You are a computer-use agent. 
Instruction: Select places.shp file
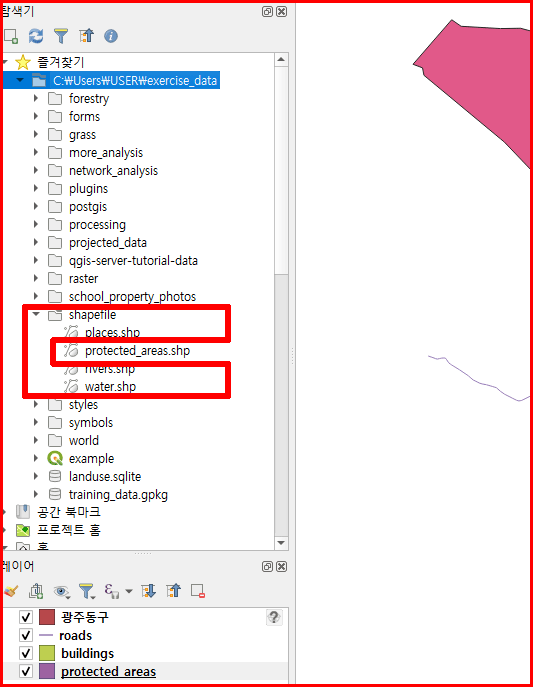coord(113,333)
